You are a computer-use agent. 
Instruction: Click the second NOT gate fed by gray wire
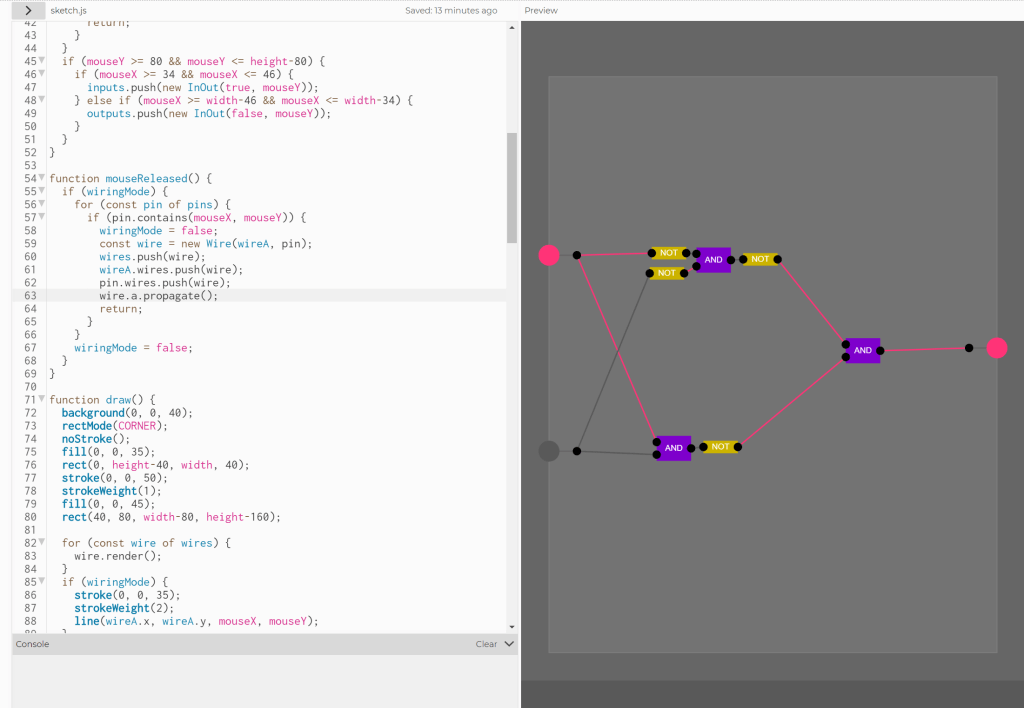(666, 273)
